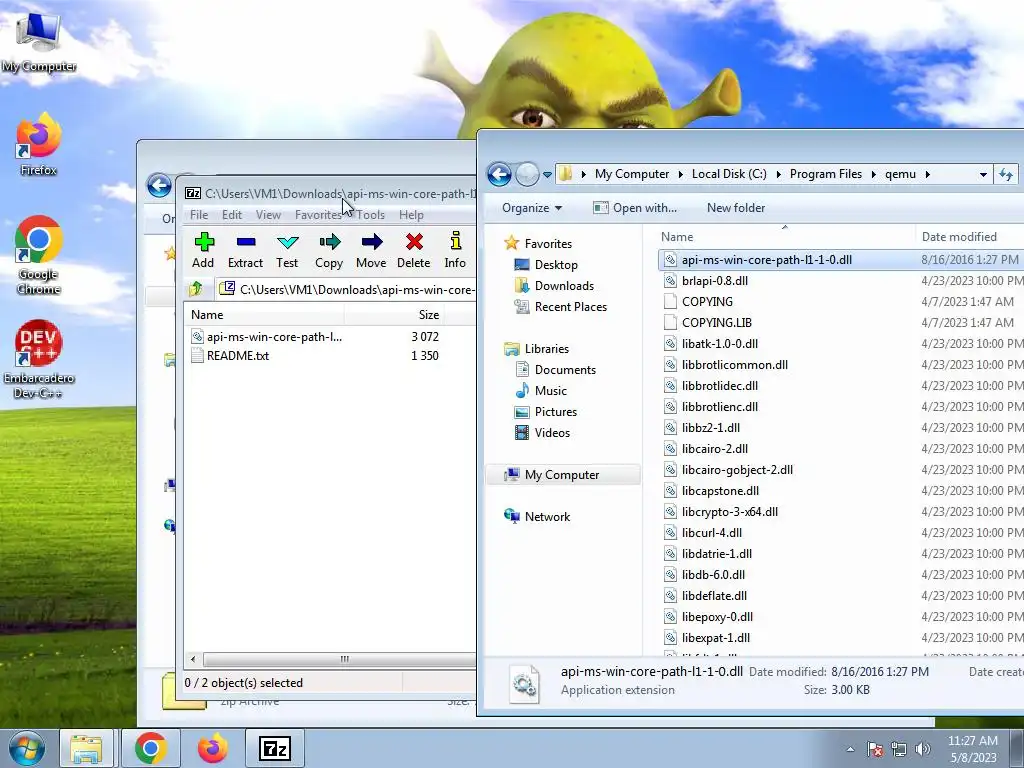The width and height of the screenshot is (1024, 768).
Task: Click New folder in Explorer toolbar
Action: point(736,208)
